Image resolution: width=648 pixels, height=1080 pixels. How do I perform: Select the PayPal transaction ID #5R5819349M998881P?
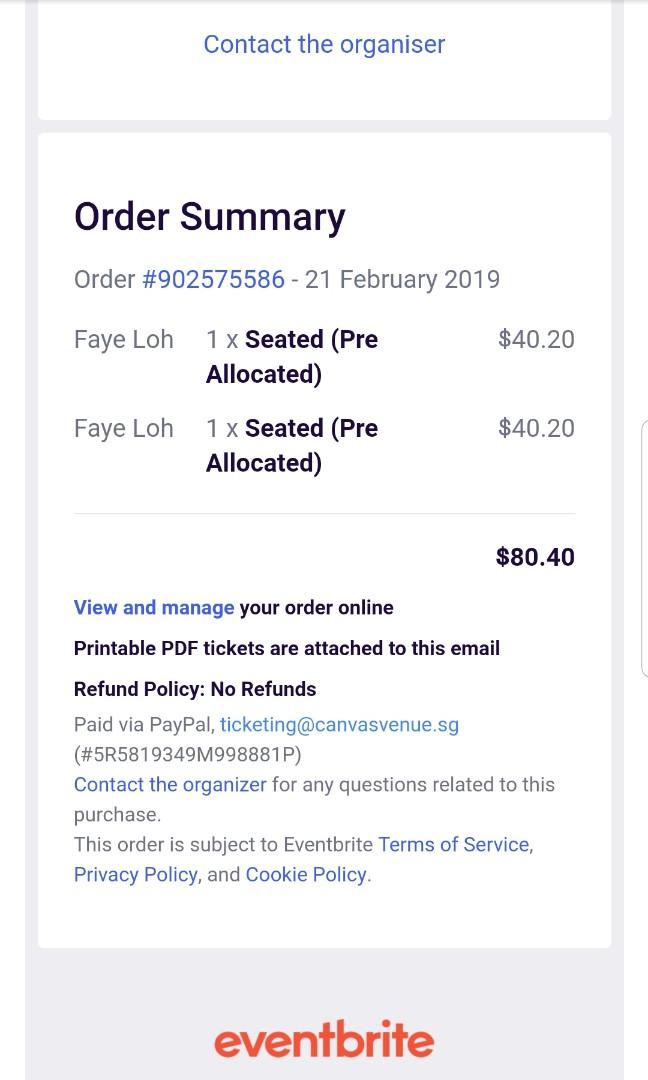click(x=188, y=755)
